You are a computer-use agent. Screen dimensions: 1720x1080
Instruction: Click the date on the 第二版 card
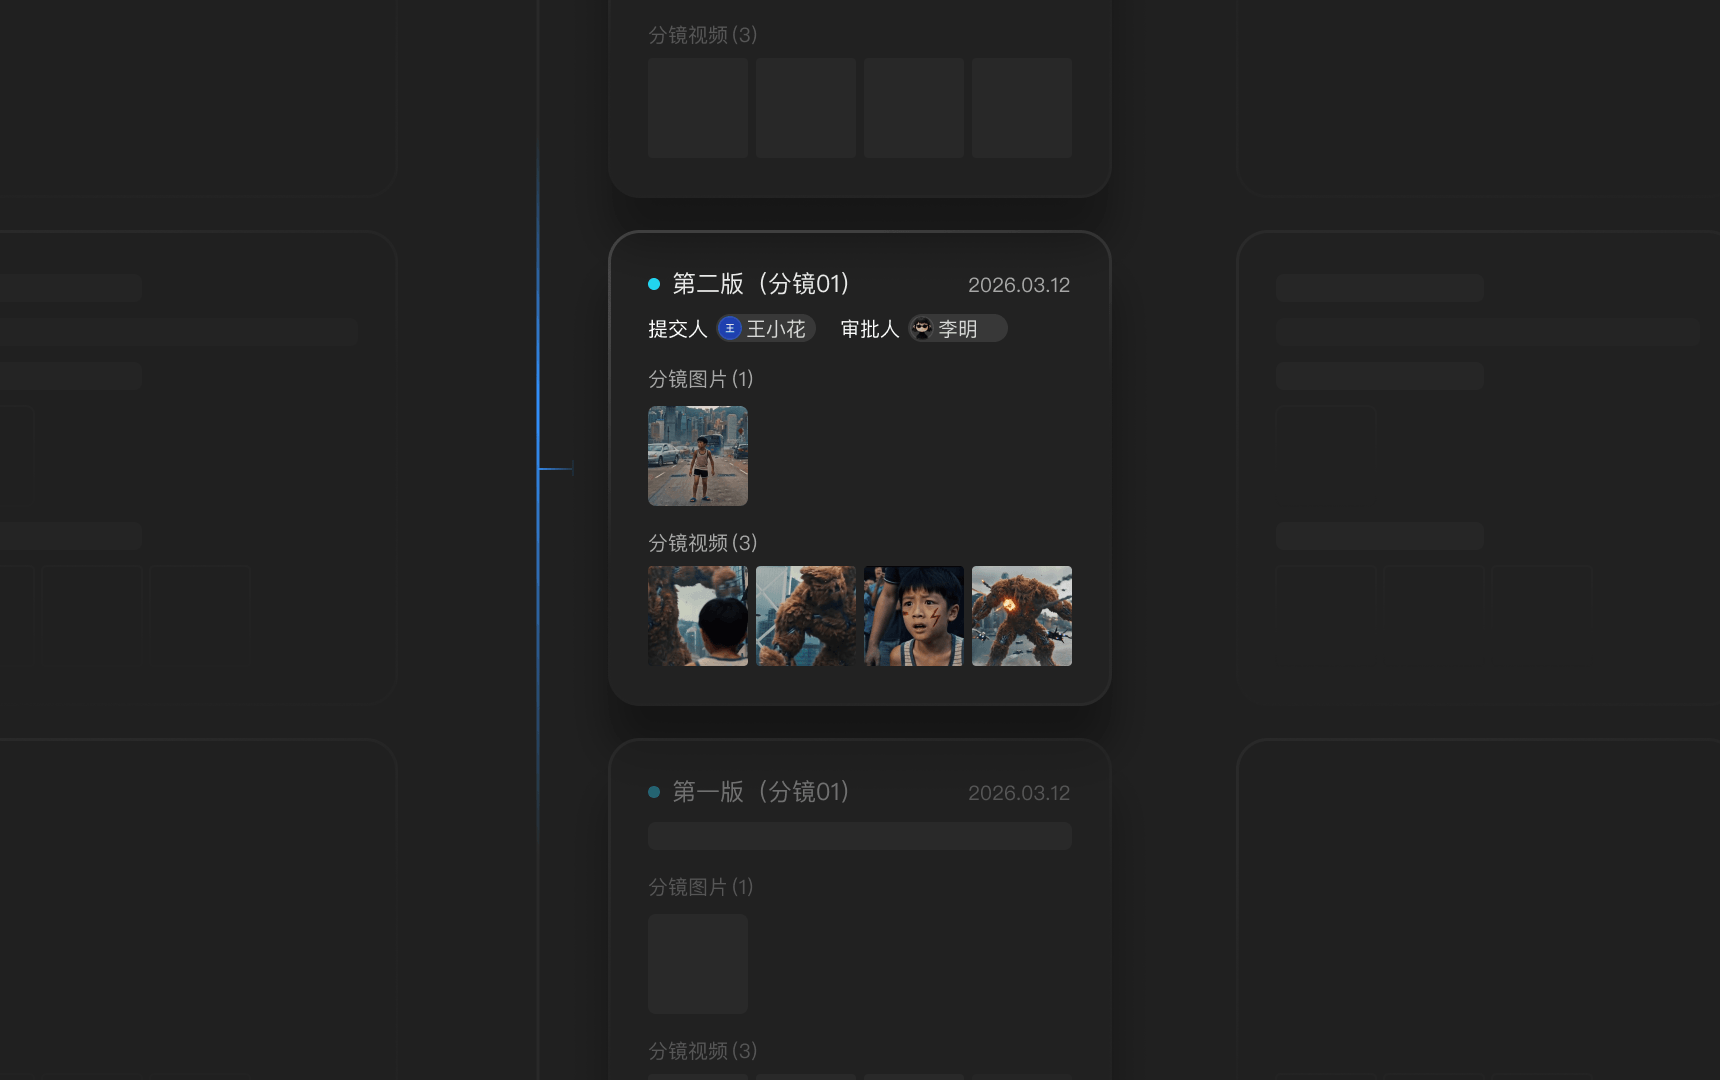(1018, 285)
